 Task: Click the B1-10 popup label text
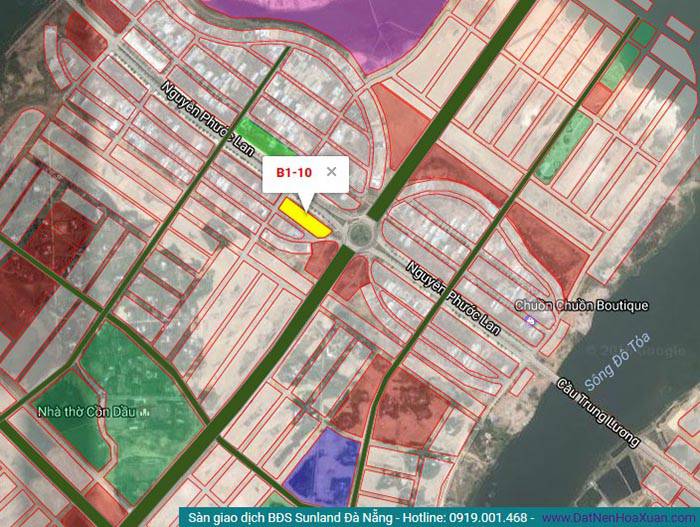293,172
